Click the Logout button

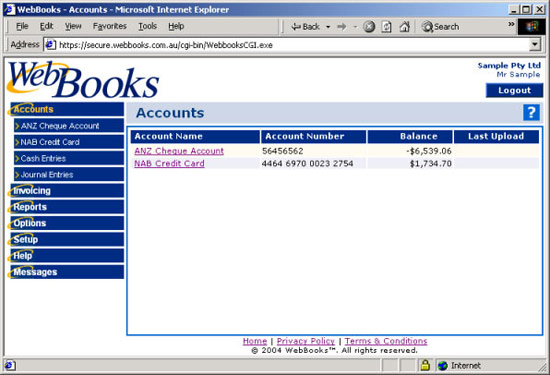click(514, 91)
